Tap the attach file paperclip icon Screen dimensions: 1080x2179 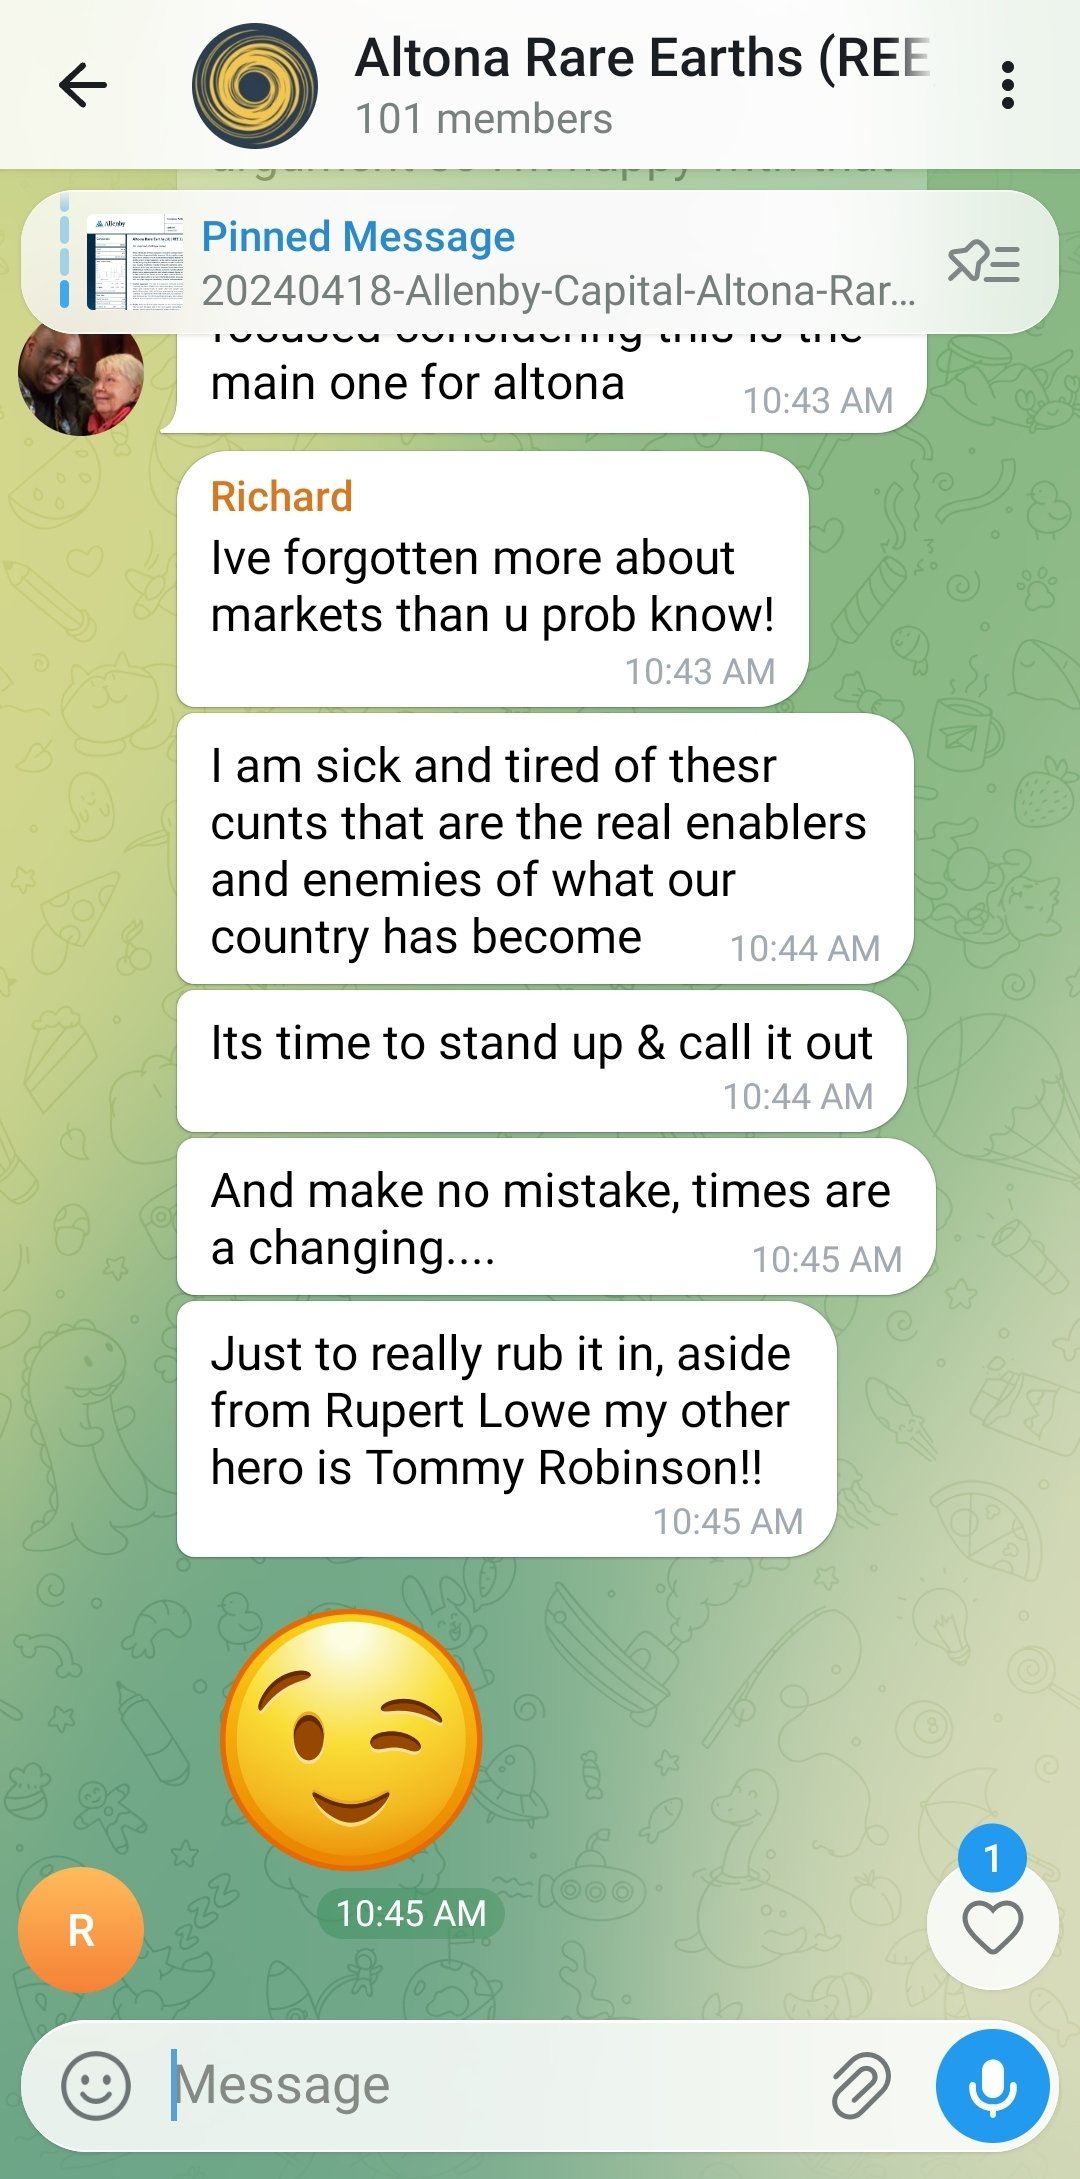(x=862, y=2086)
